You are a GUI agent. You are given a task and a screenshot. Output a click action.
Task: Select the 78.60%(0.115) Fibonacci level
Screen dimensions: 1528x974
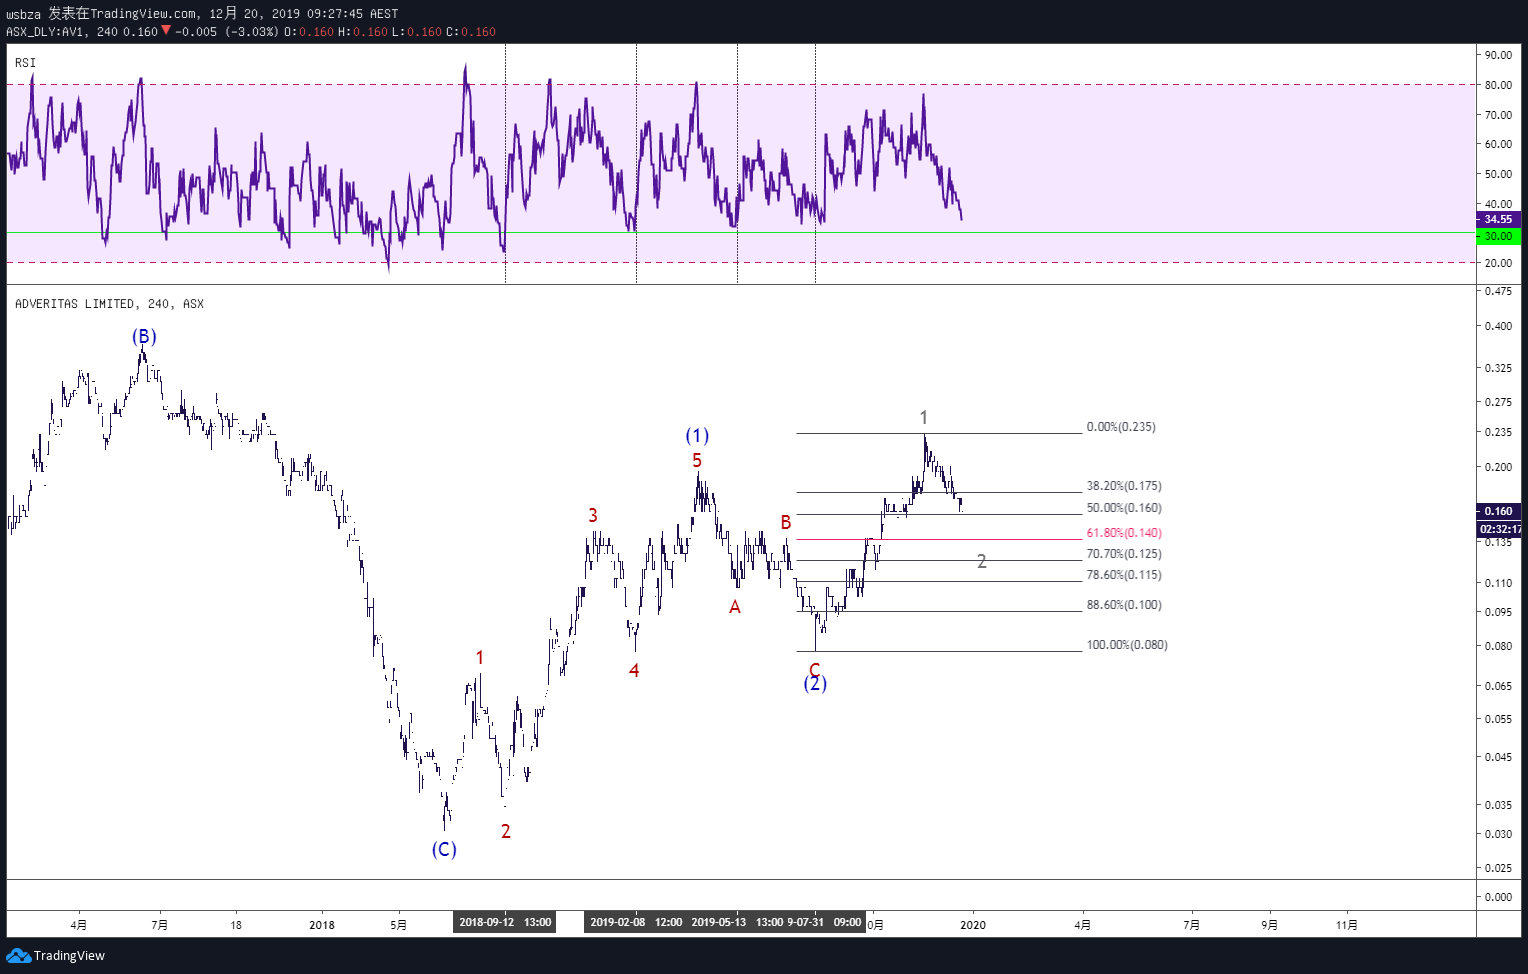[x=1124, y=575]
